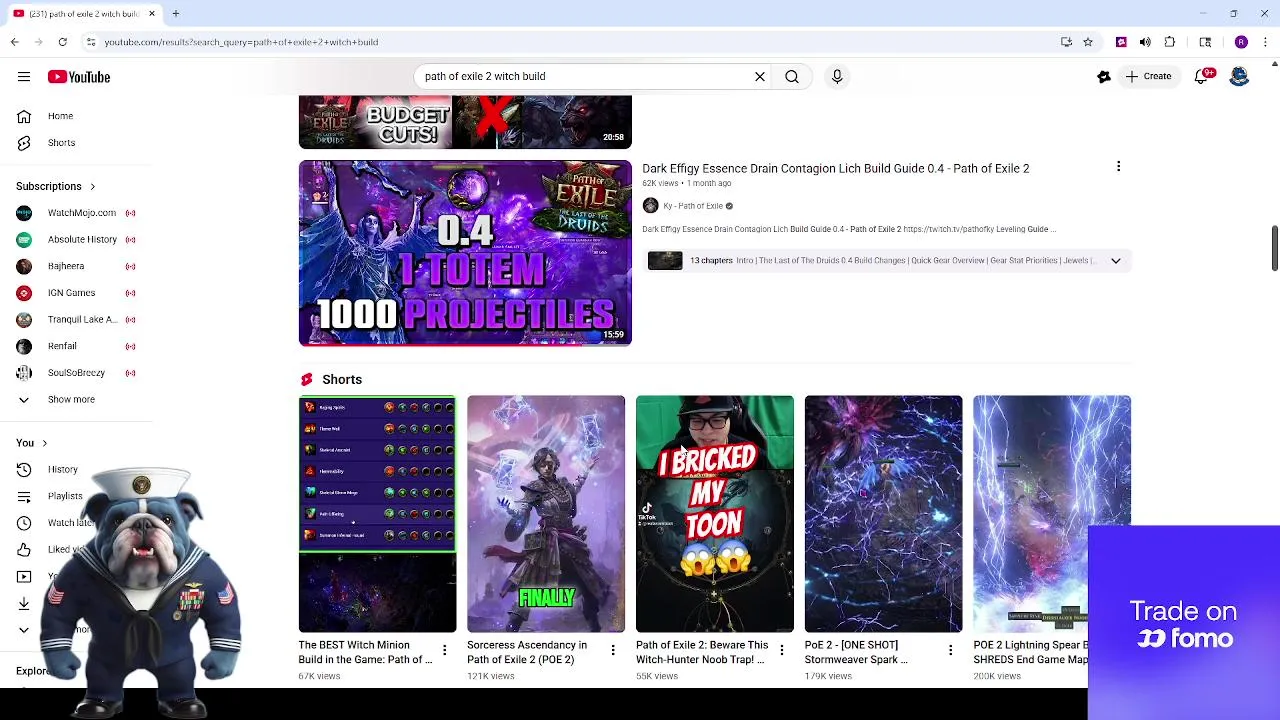This screenshot has height=720, width=1280.
Task: Open SoulSoBreezy subscription channel
Action: pyautogui.click(x=76, y=373)
